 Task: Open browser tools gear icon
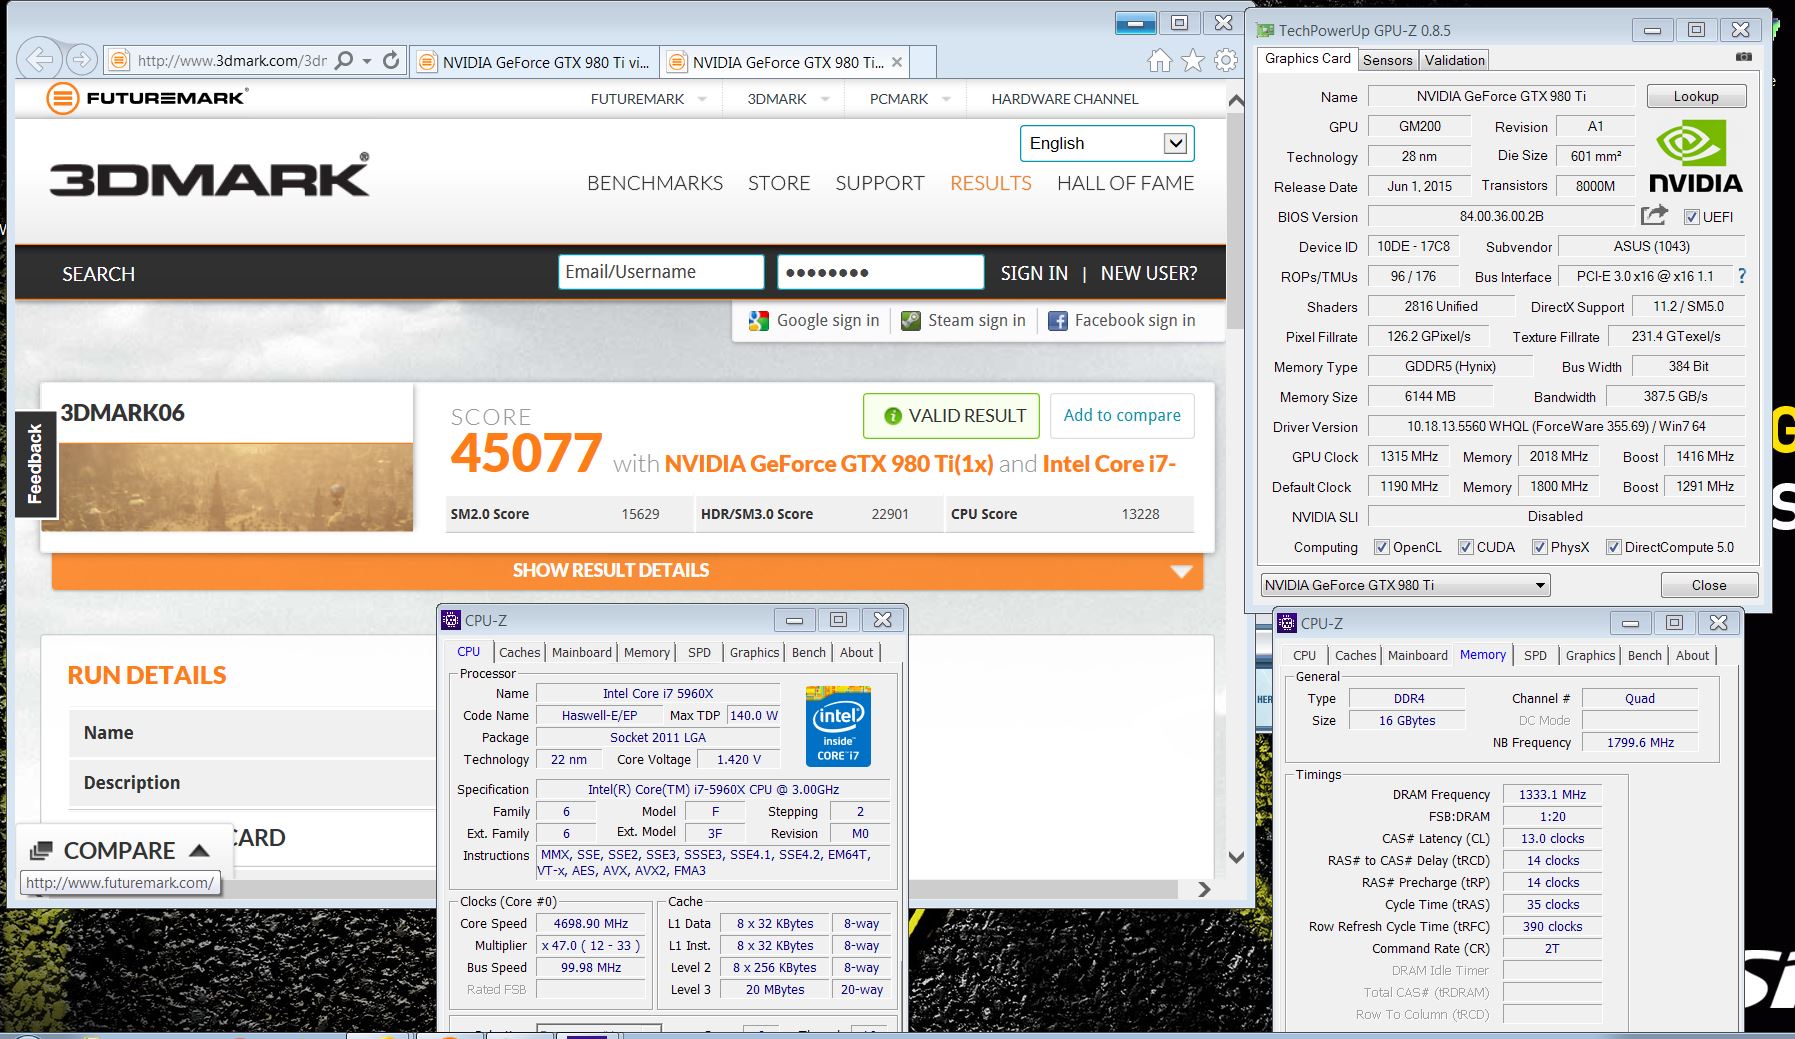point(1225,61)
